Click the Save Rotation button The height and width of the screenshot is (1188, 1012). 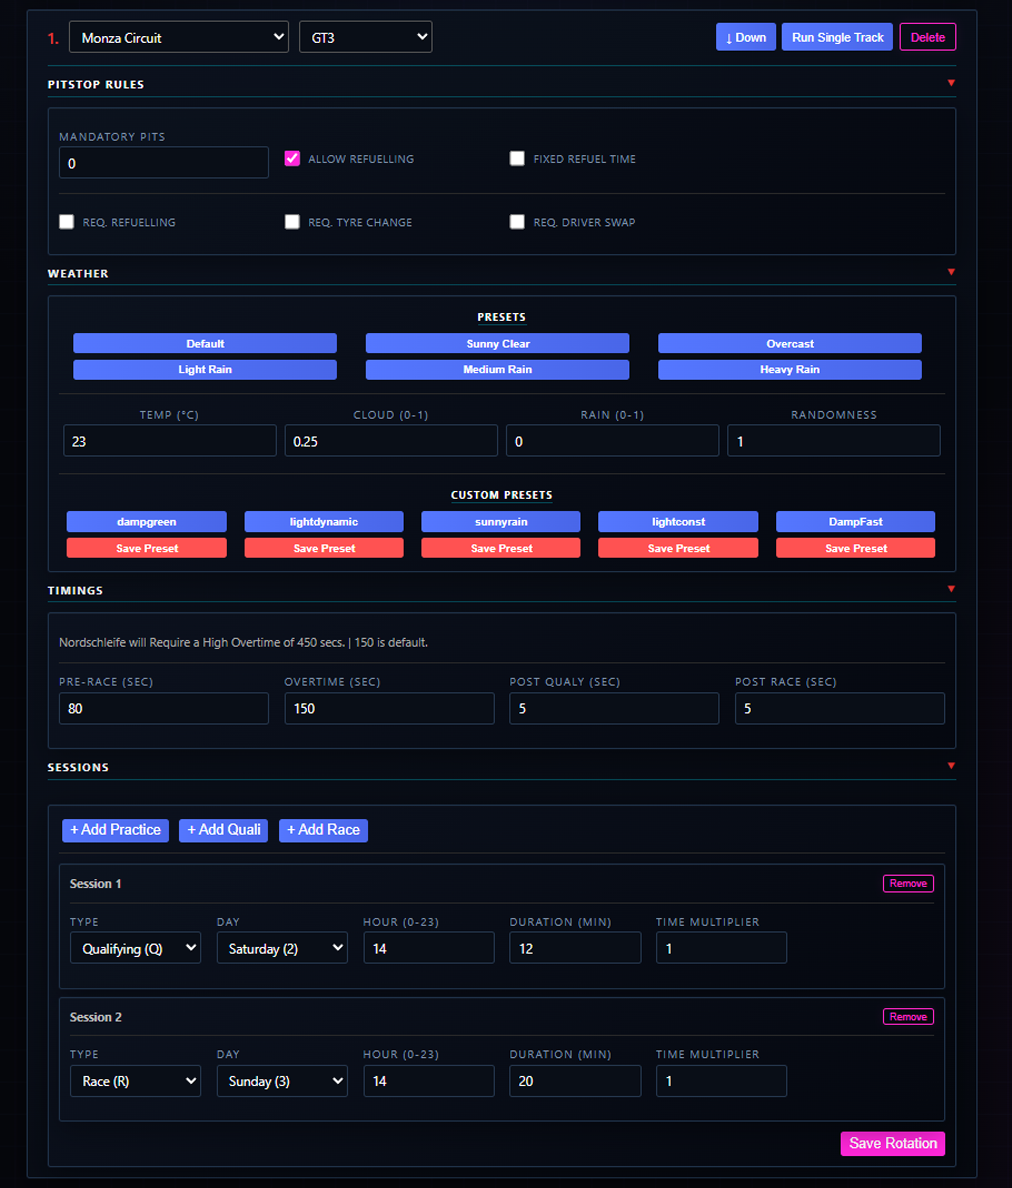893,1143
